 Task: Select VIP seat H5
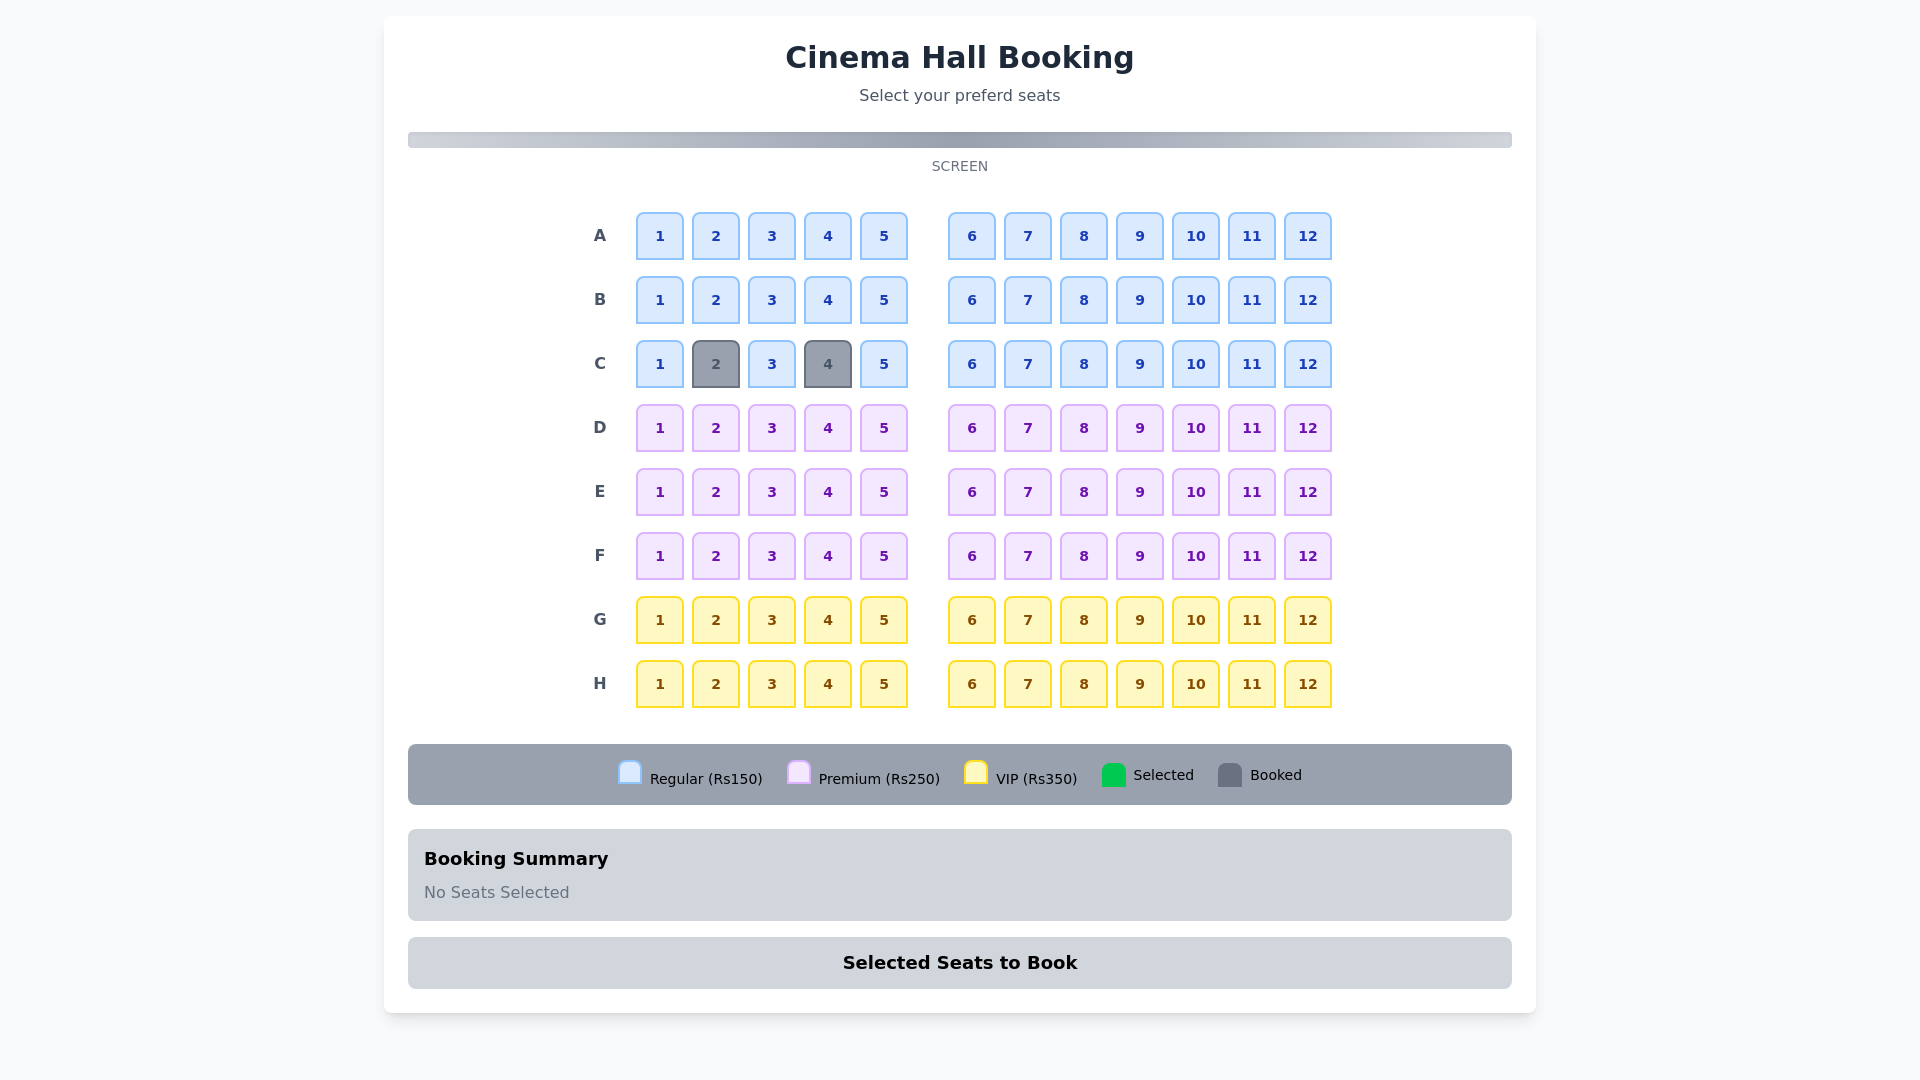(884, 684)
